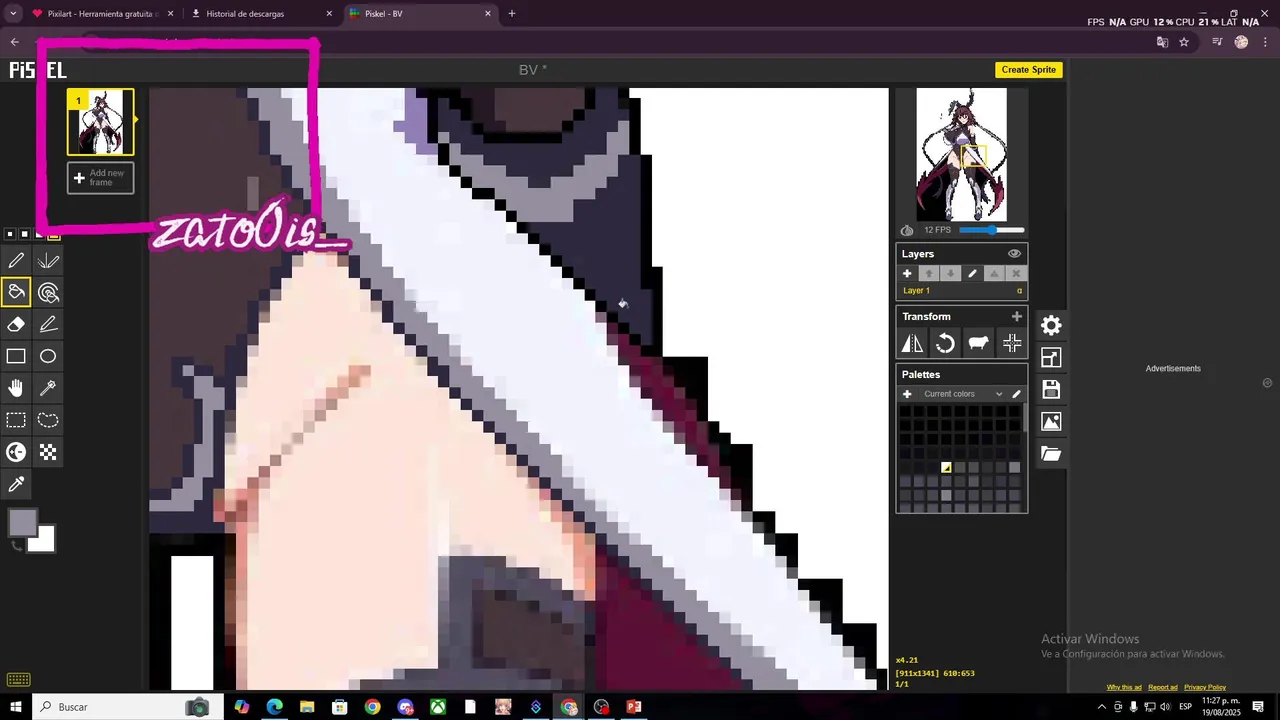Viewport: 1280px width, 720px height.
Task: Open the Windows Start menu
Action: point(15,707)
